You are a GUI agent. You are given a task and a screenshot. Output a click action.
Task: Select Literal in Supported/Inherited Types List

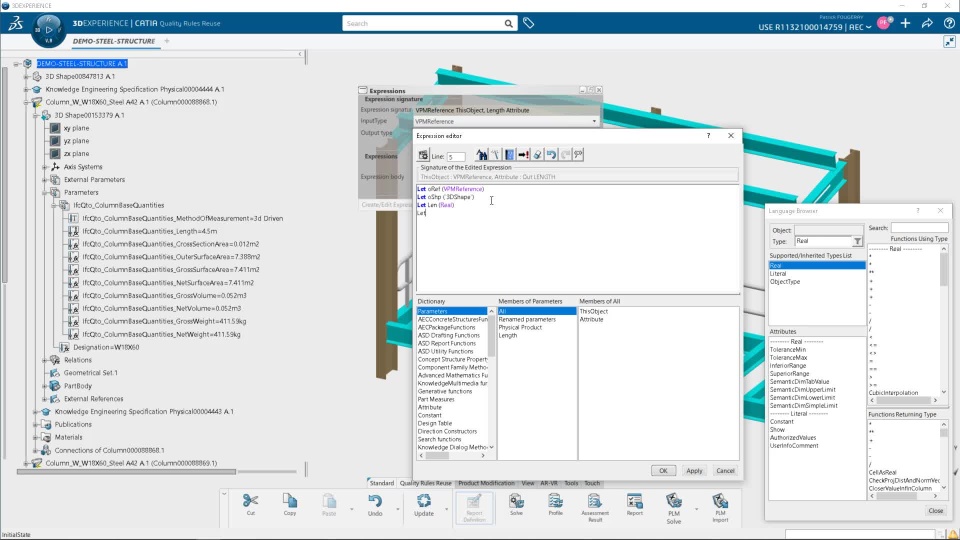778,274
